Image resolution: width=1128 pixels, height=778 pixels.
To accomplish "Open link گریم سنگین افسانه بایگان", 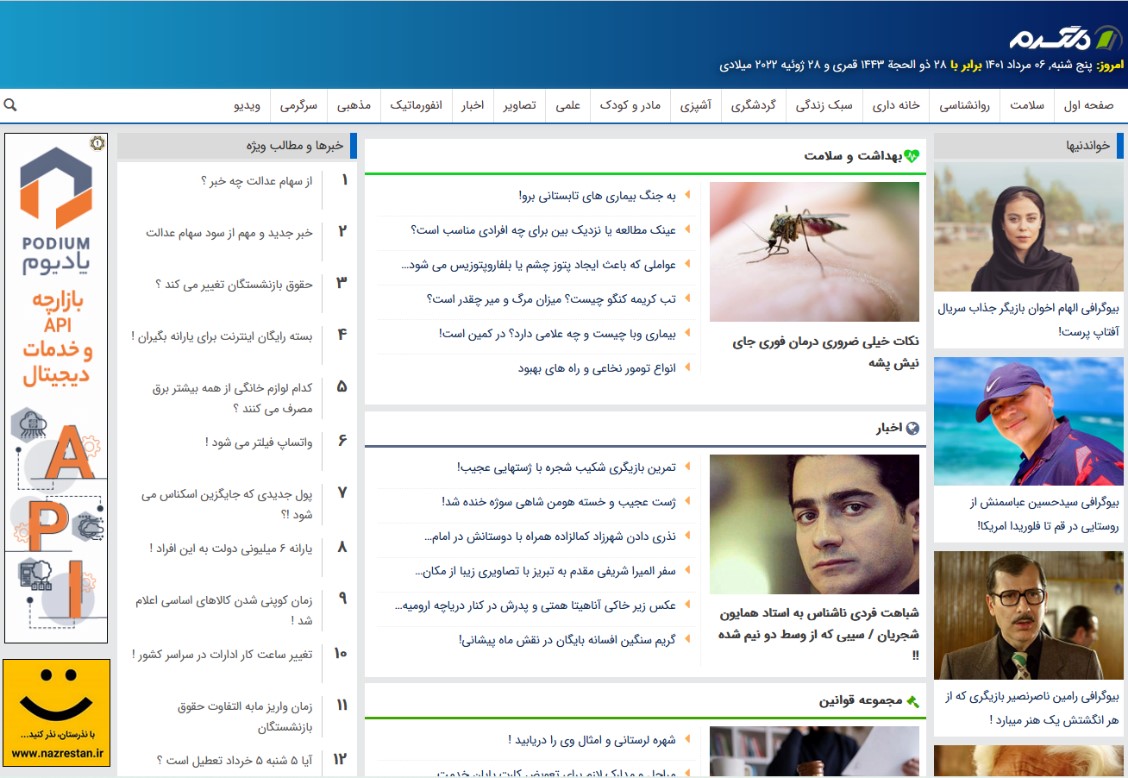I will 568,640.
